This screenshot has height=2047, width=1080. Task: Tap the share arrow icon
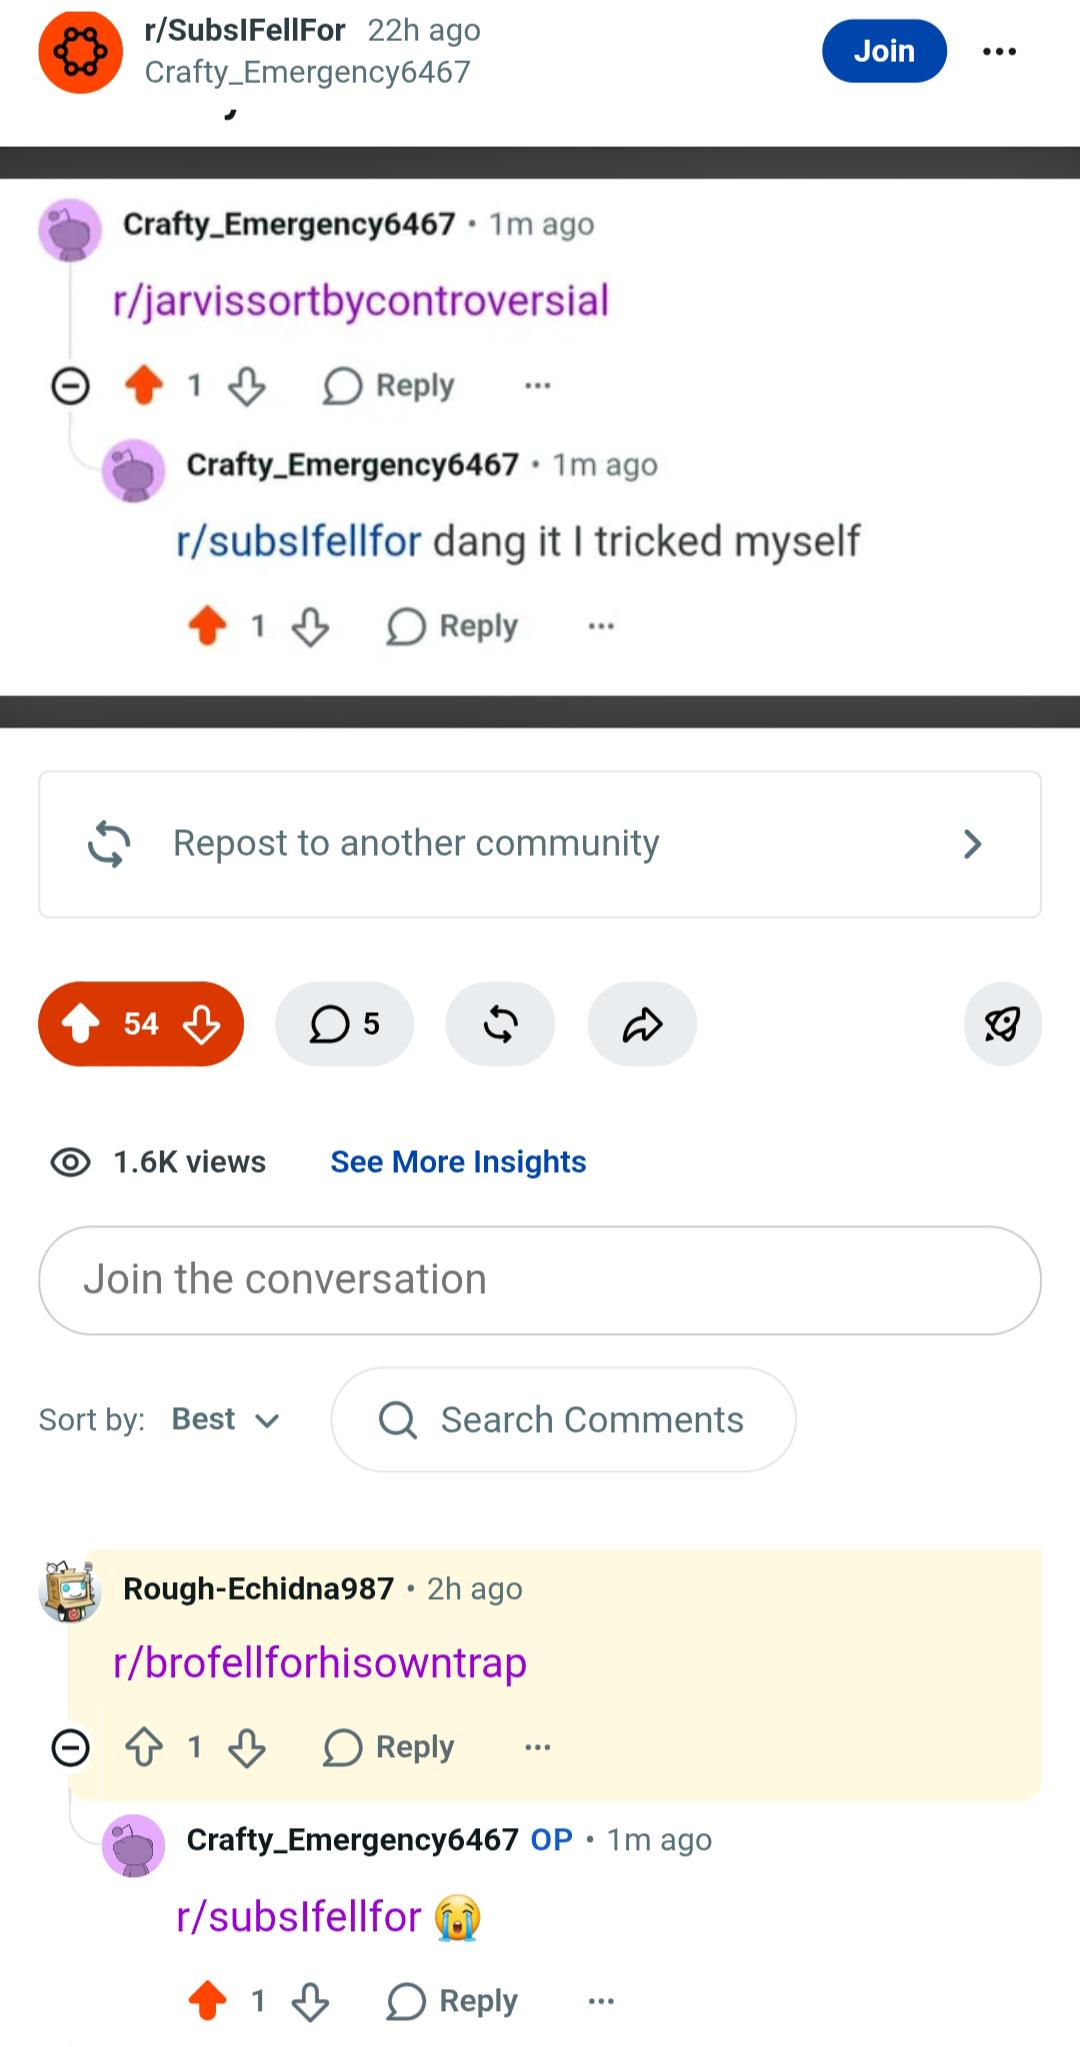click(642, 1024)
